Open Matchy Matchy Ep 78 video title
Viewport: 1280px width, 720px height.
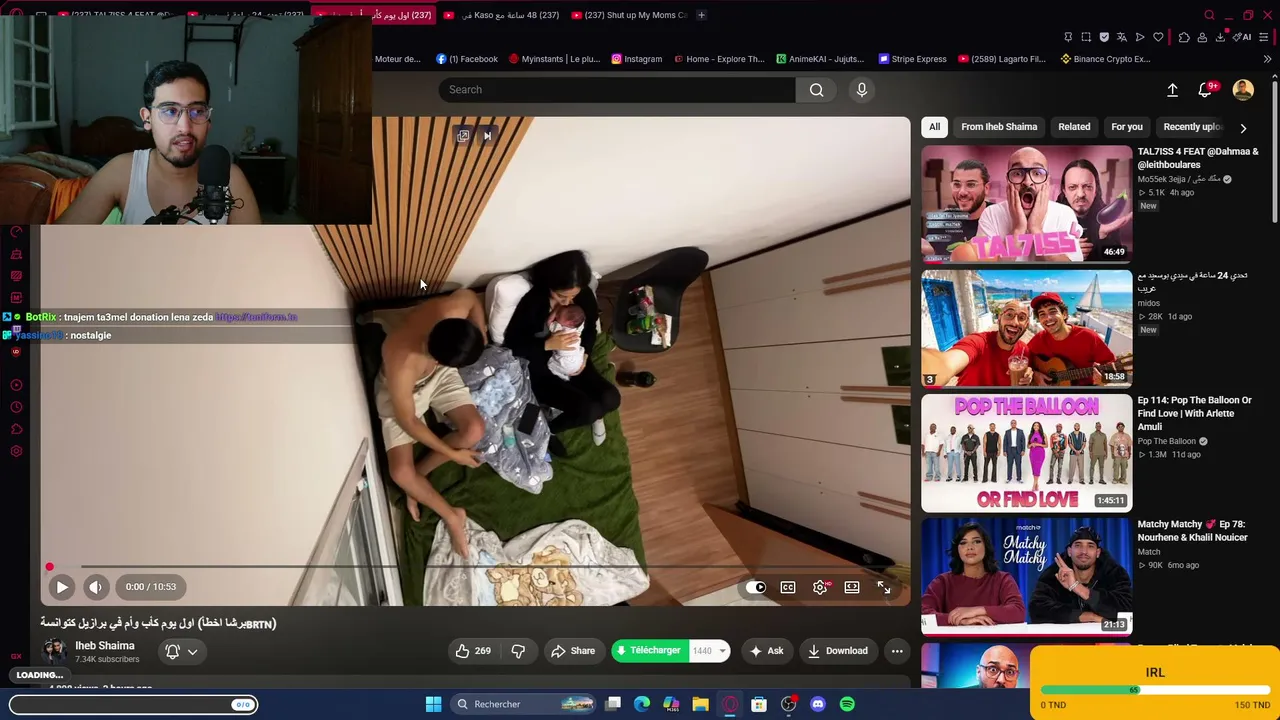1192,531
